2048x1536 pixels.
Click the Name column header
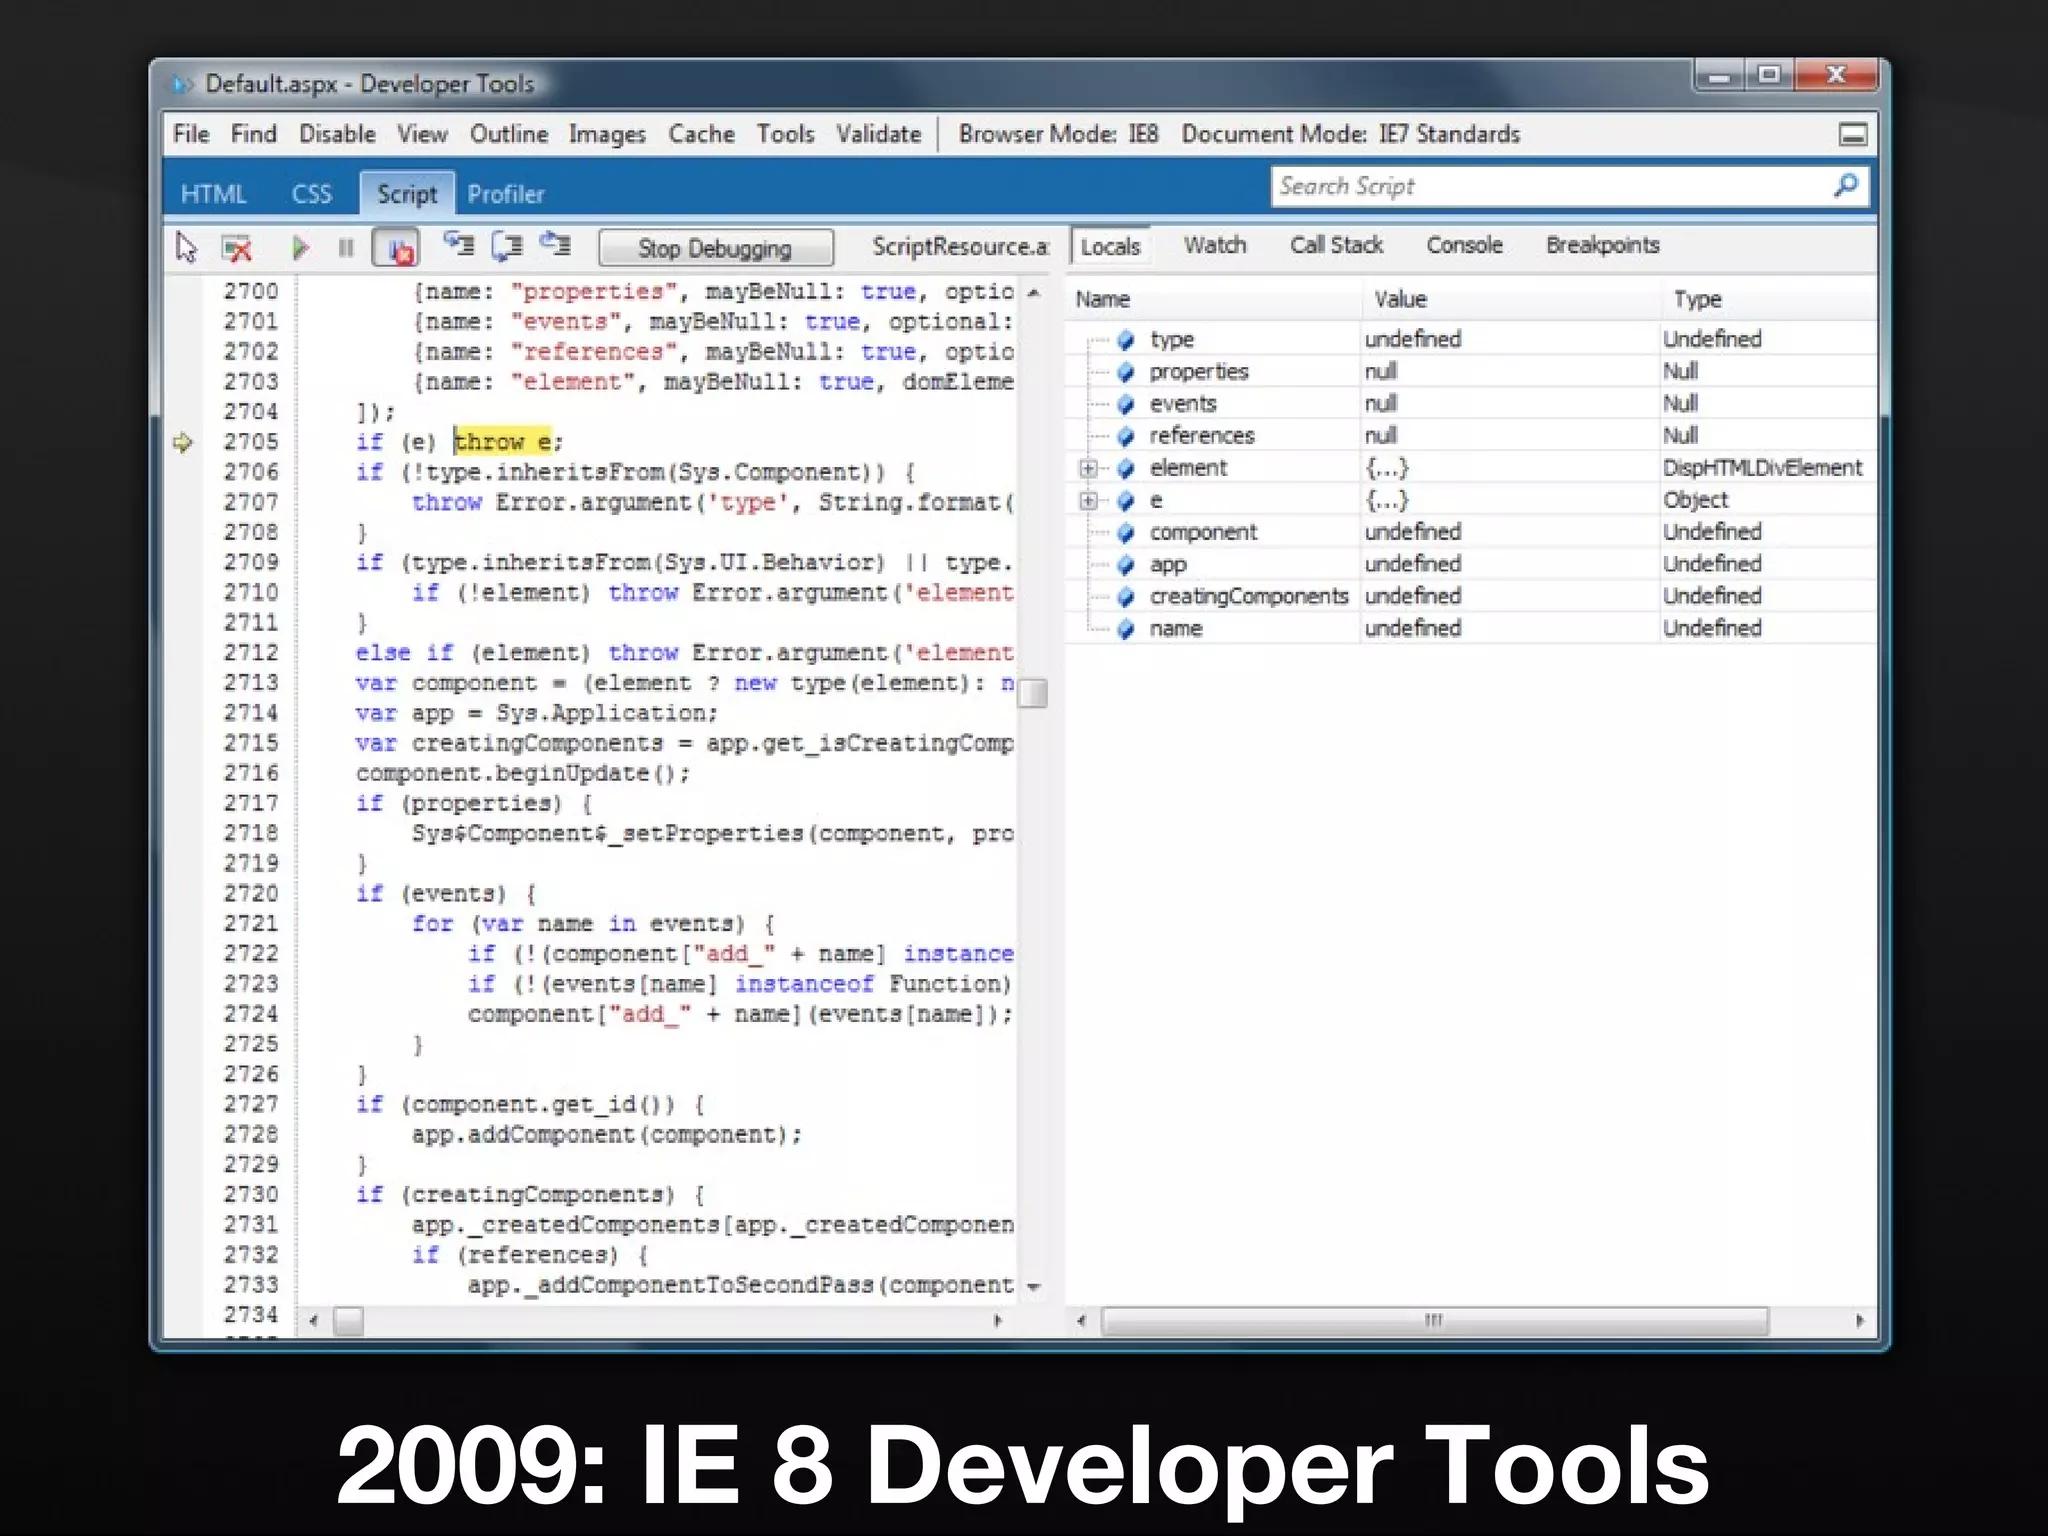coord(1213,299)
